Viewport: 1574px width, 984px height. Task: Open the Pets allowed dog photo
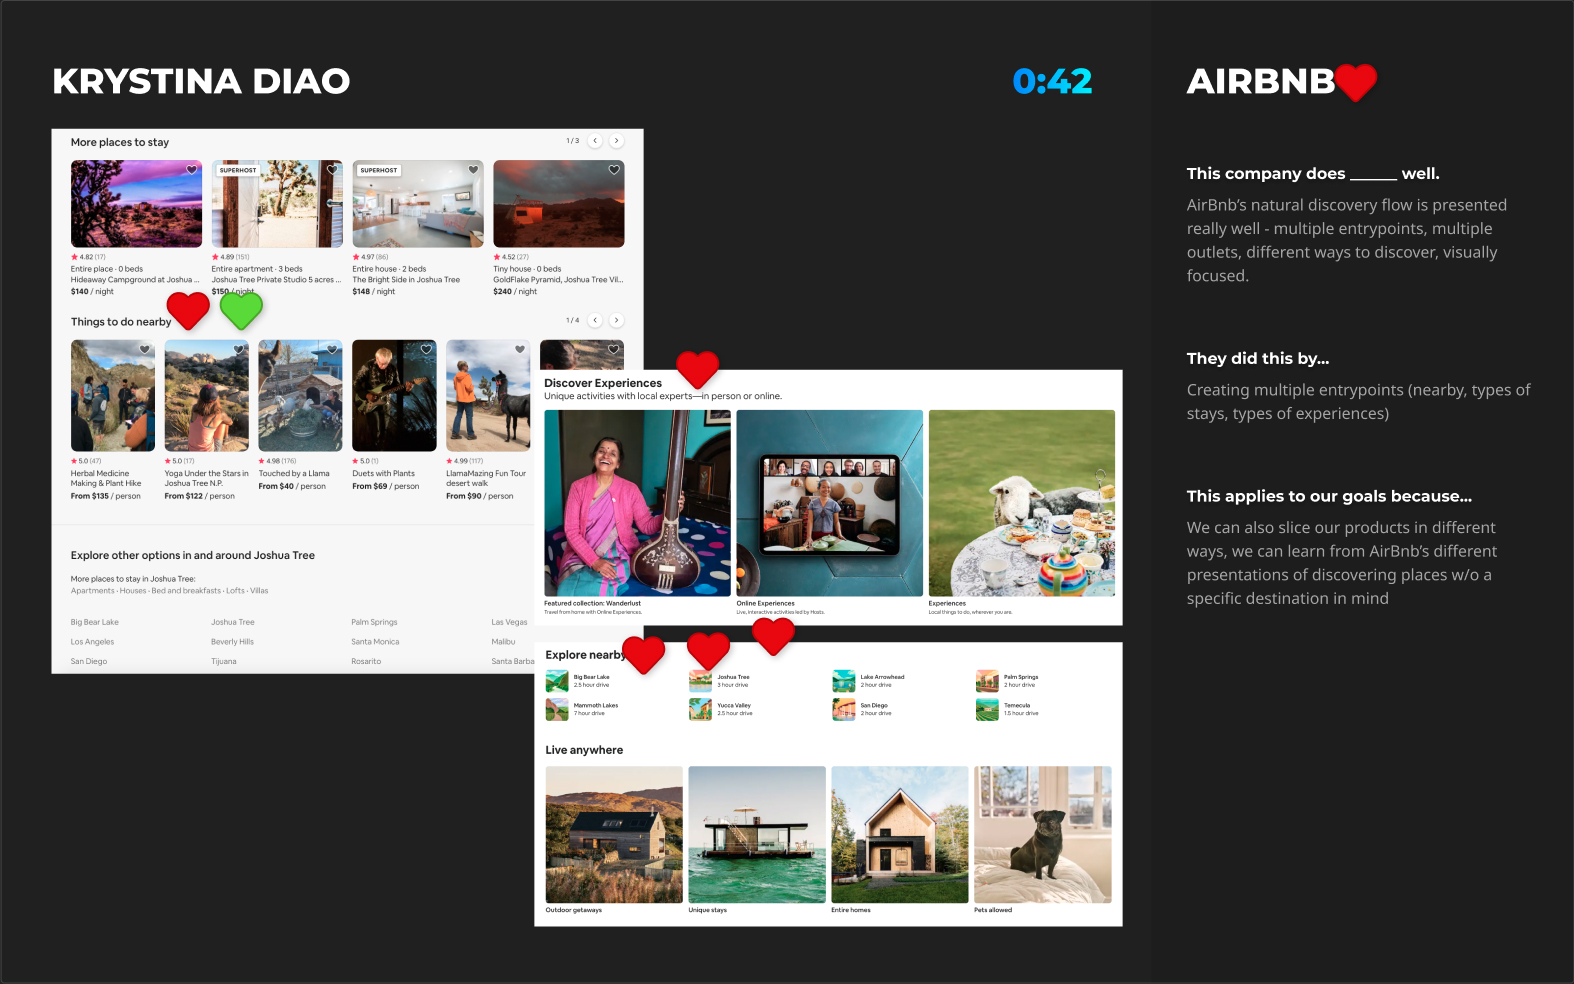pyautogui.click(x=1043, y=835)
